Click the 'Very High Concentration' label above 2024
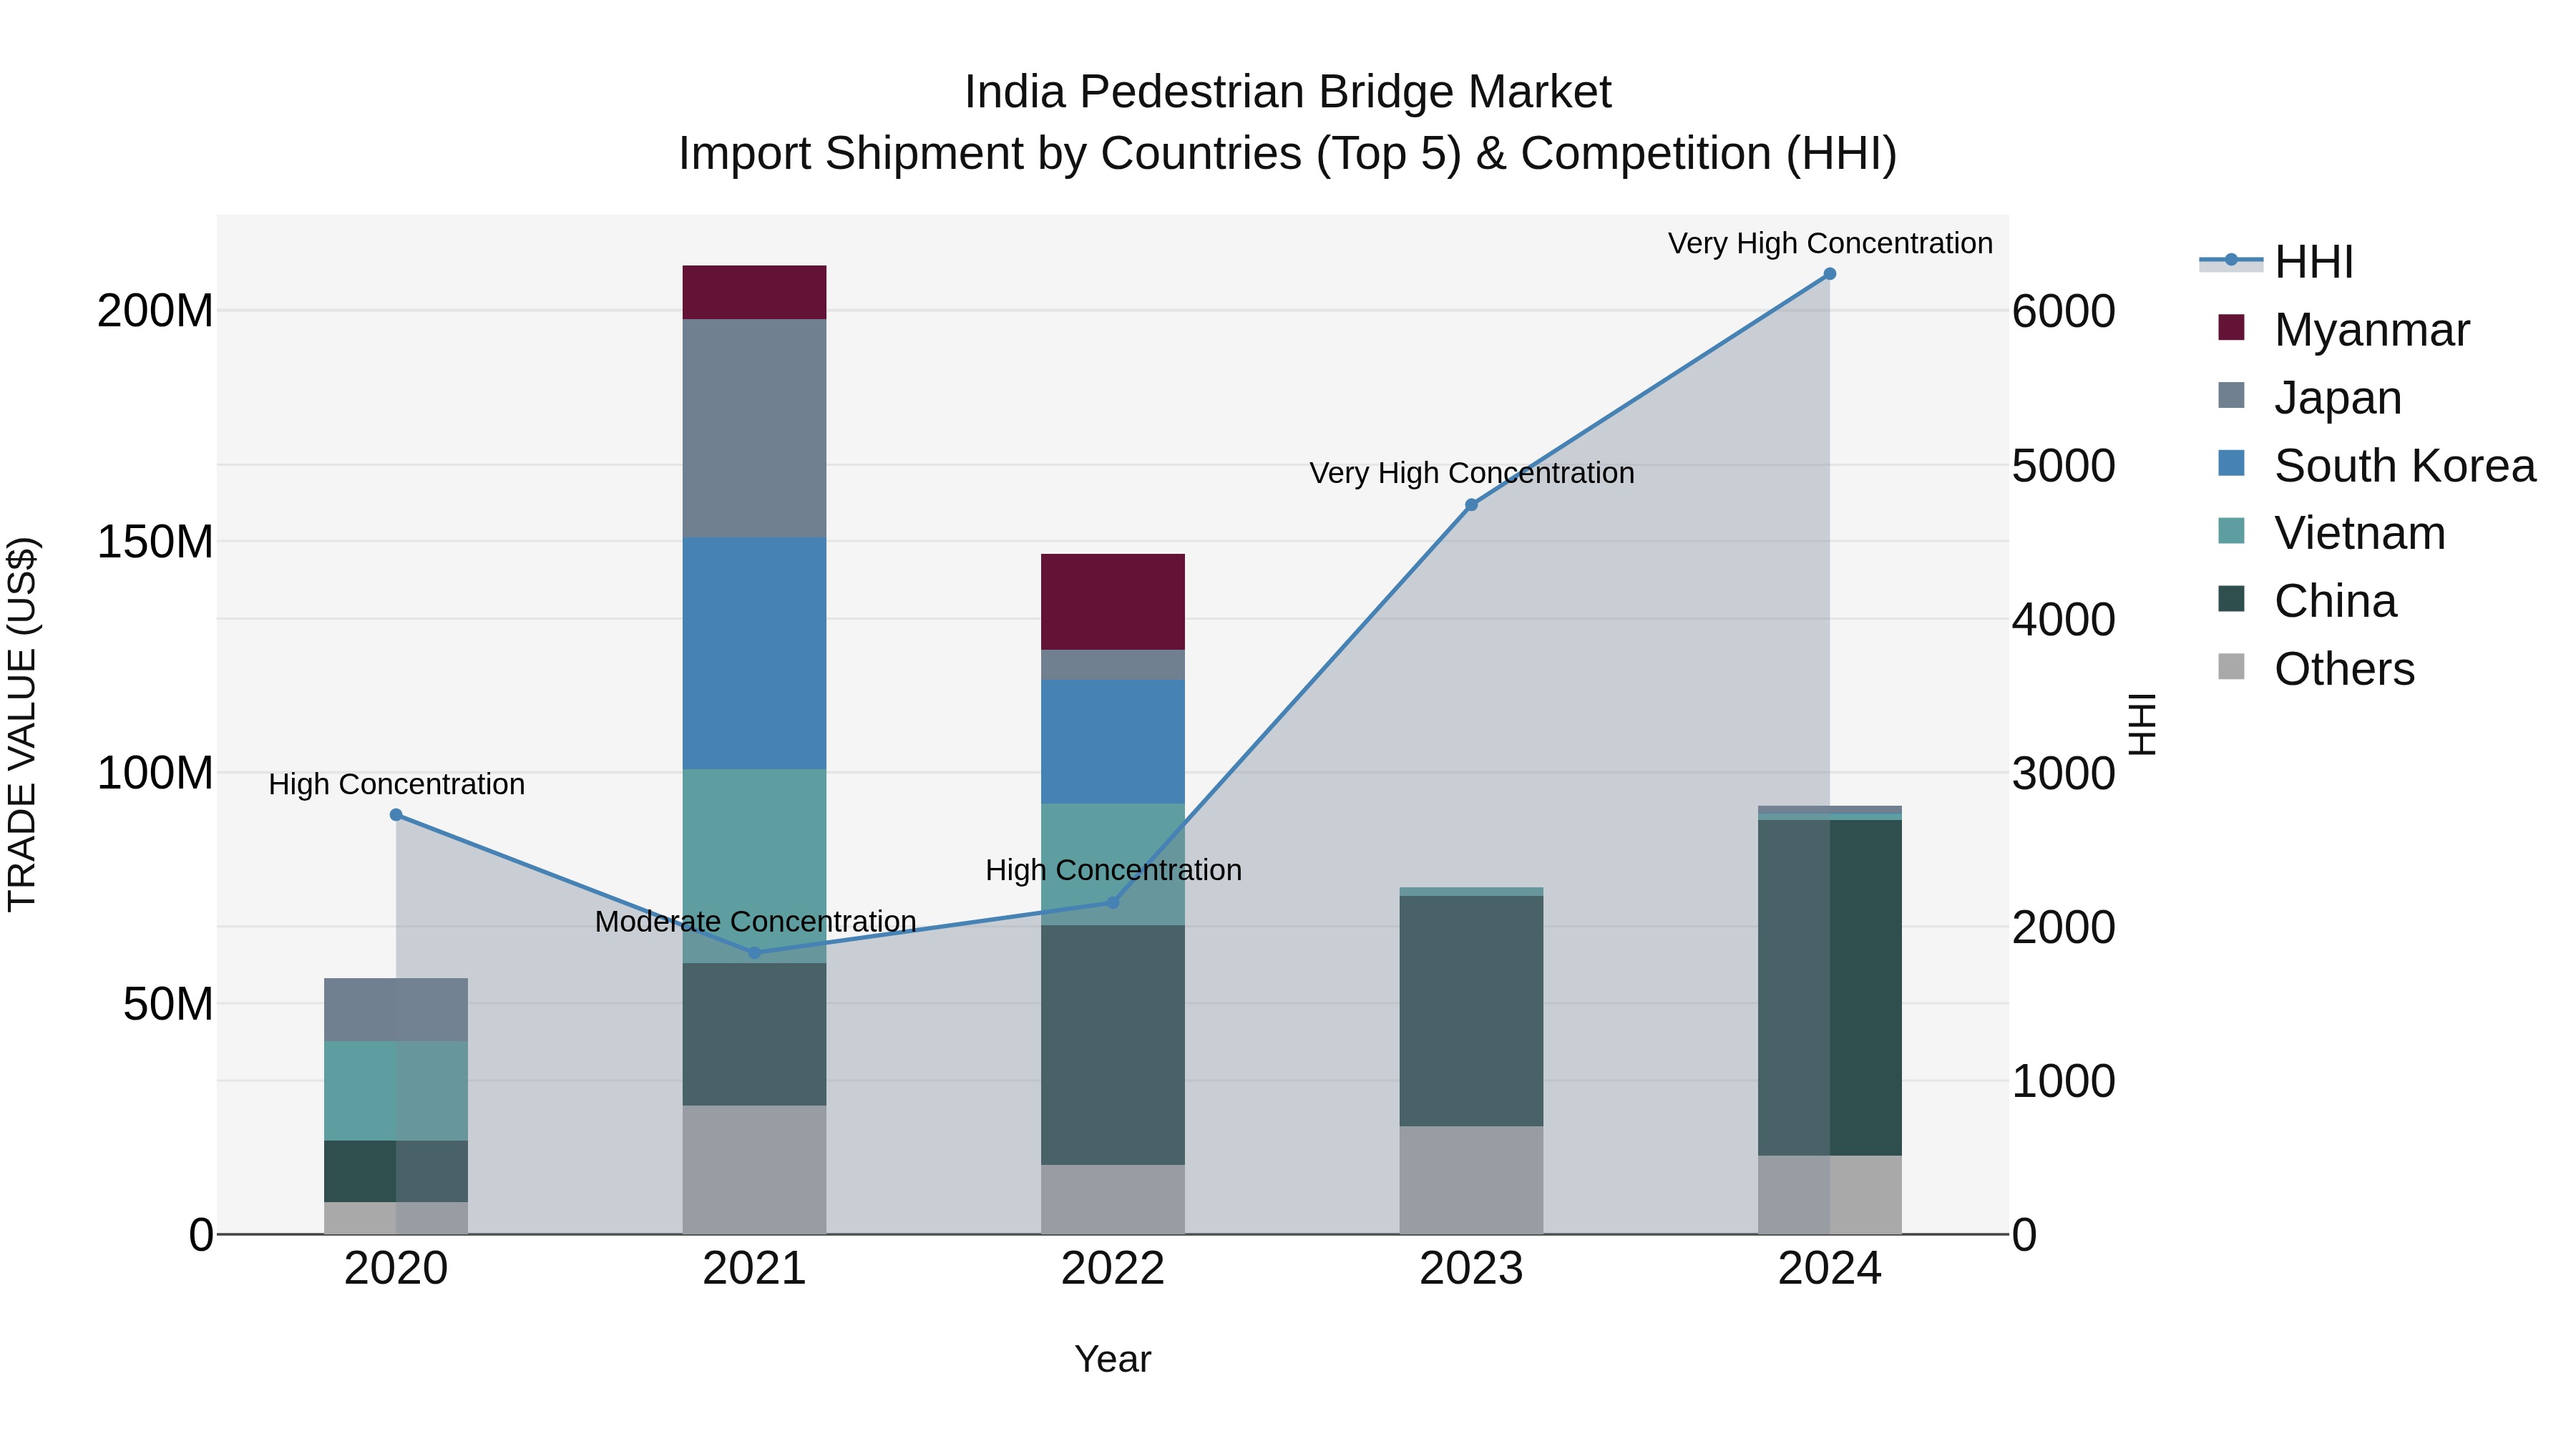Image resolution: width=2576 pixels, height=1449 pixels. [1830, 243]
